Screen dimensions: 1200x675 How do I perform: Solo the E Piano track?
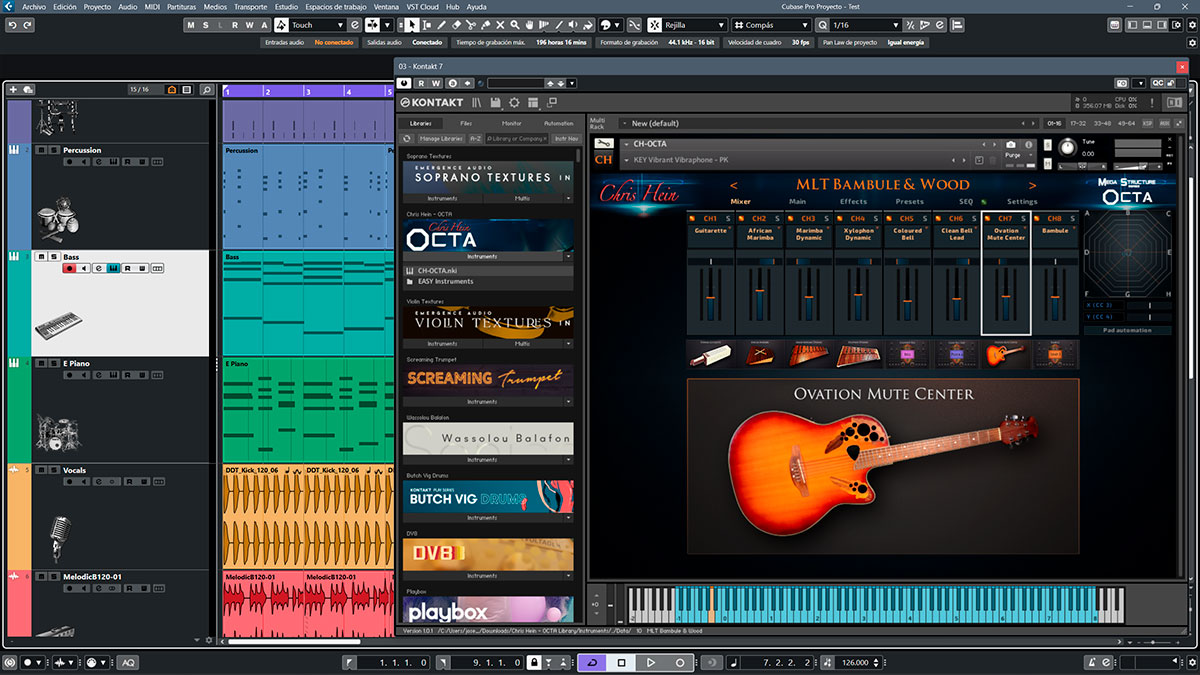point(53,364)
